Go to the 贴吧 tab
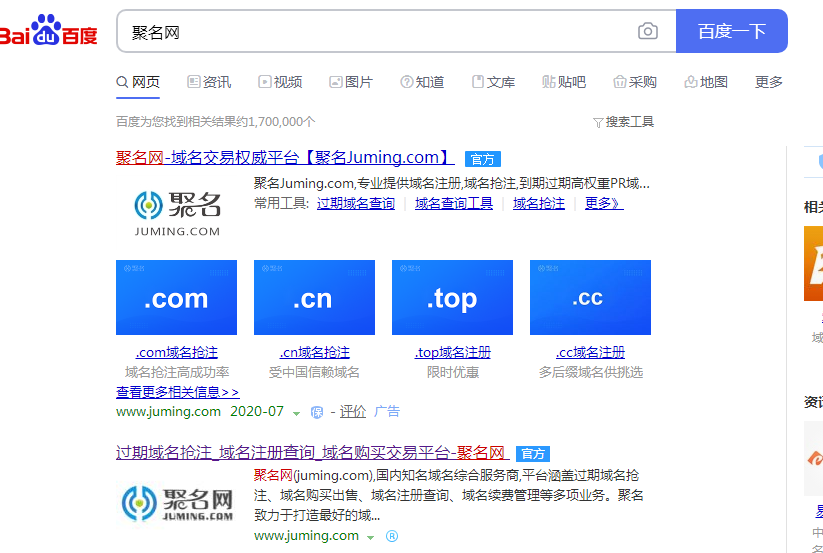823x553 pixels. click(x=564, y=82)
